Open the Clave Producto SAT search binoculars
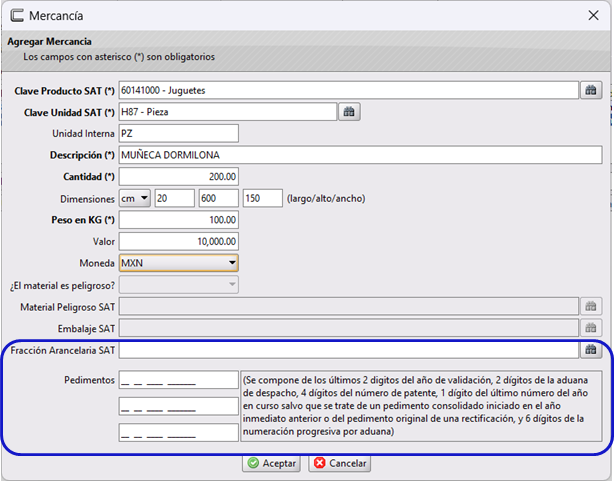This screenshot has height=481, width=614. pyautogui.click(x=591, y=90)
